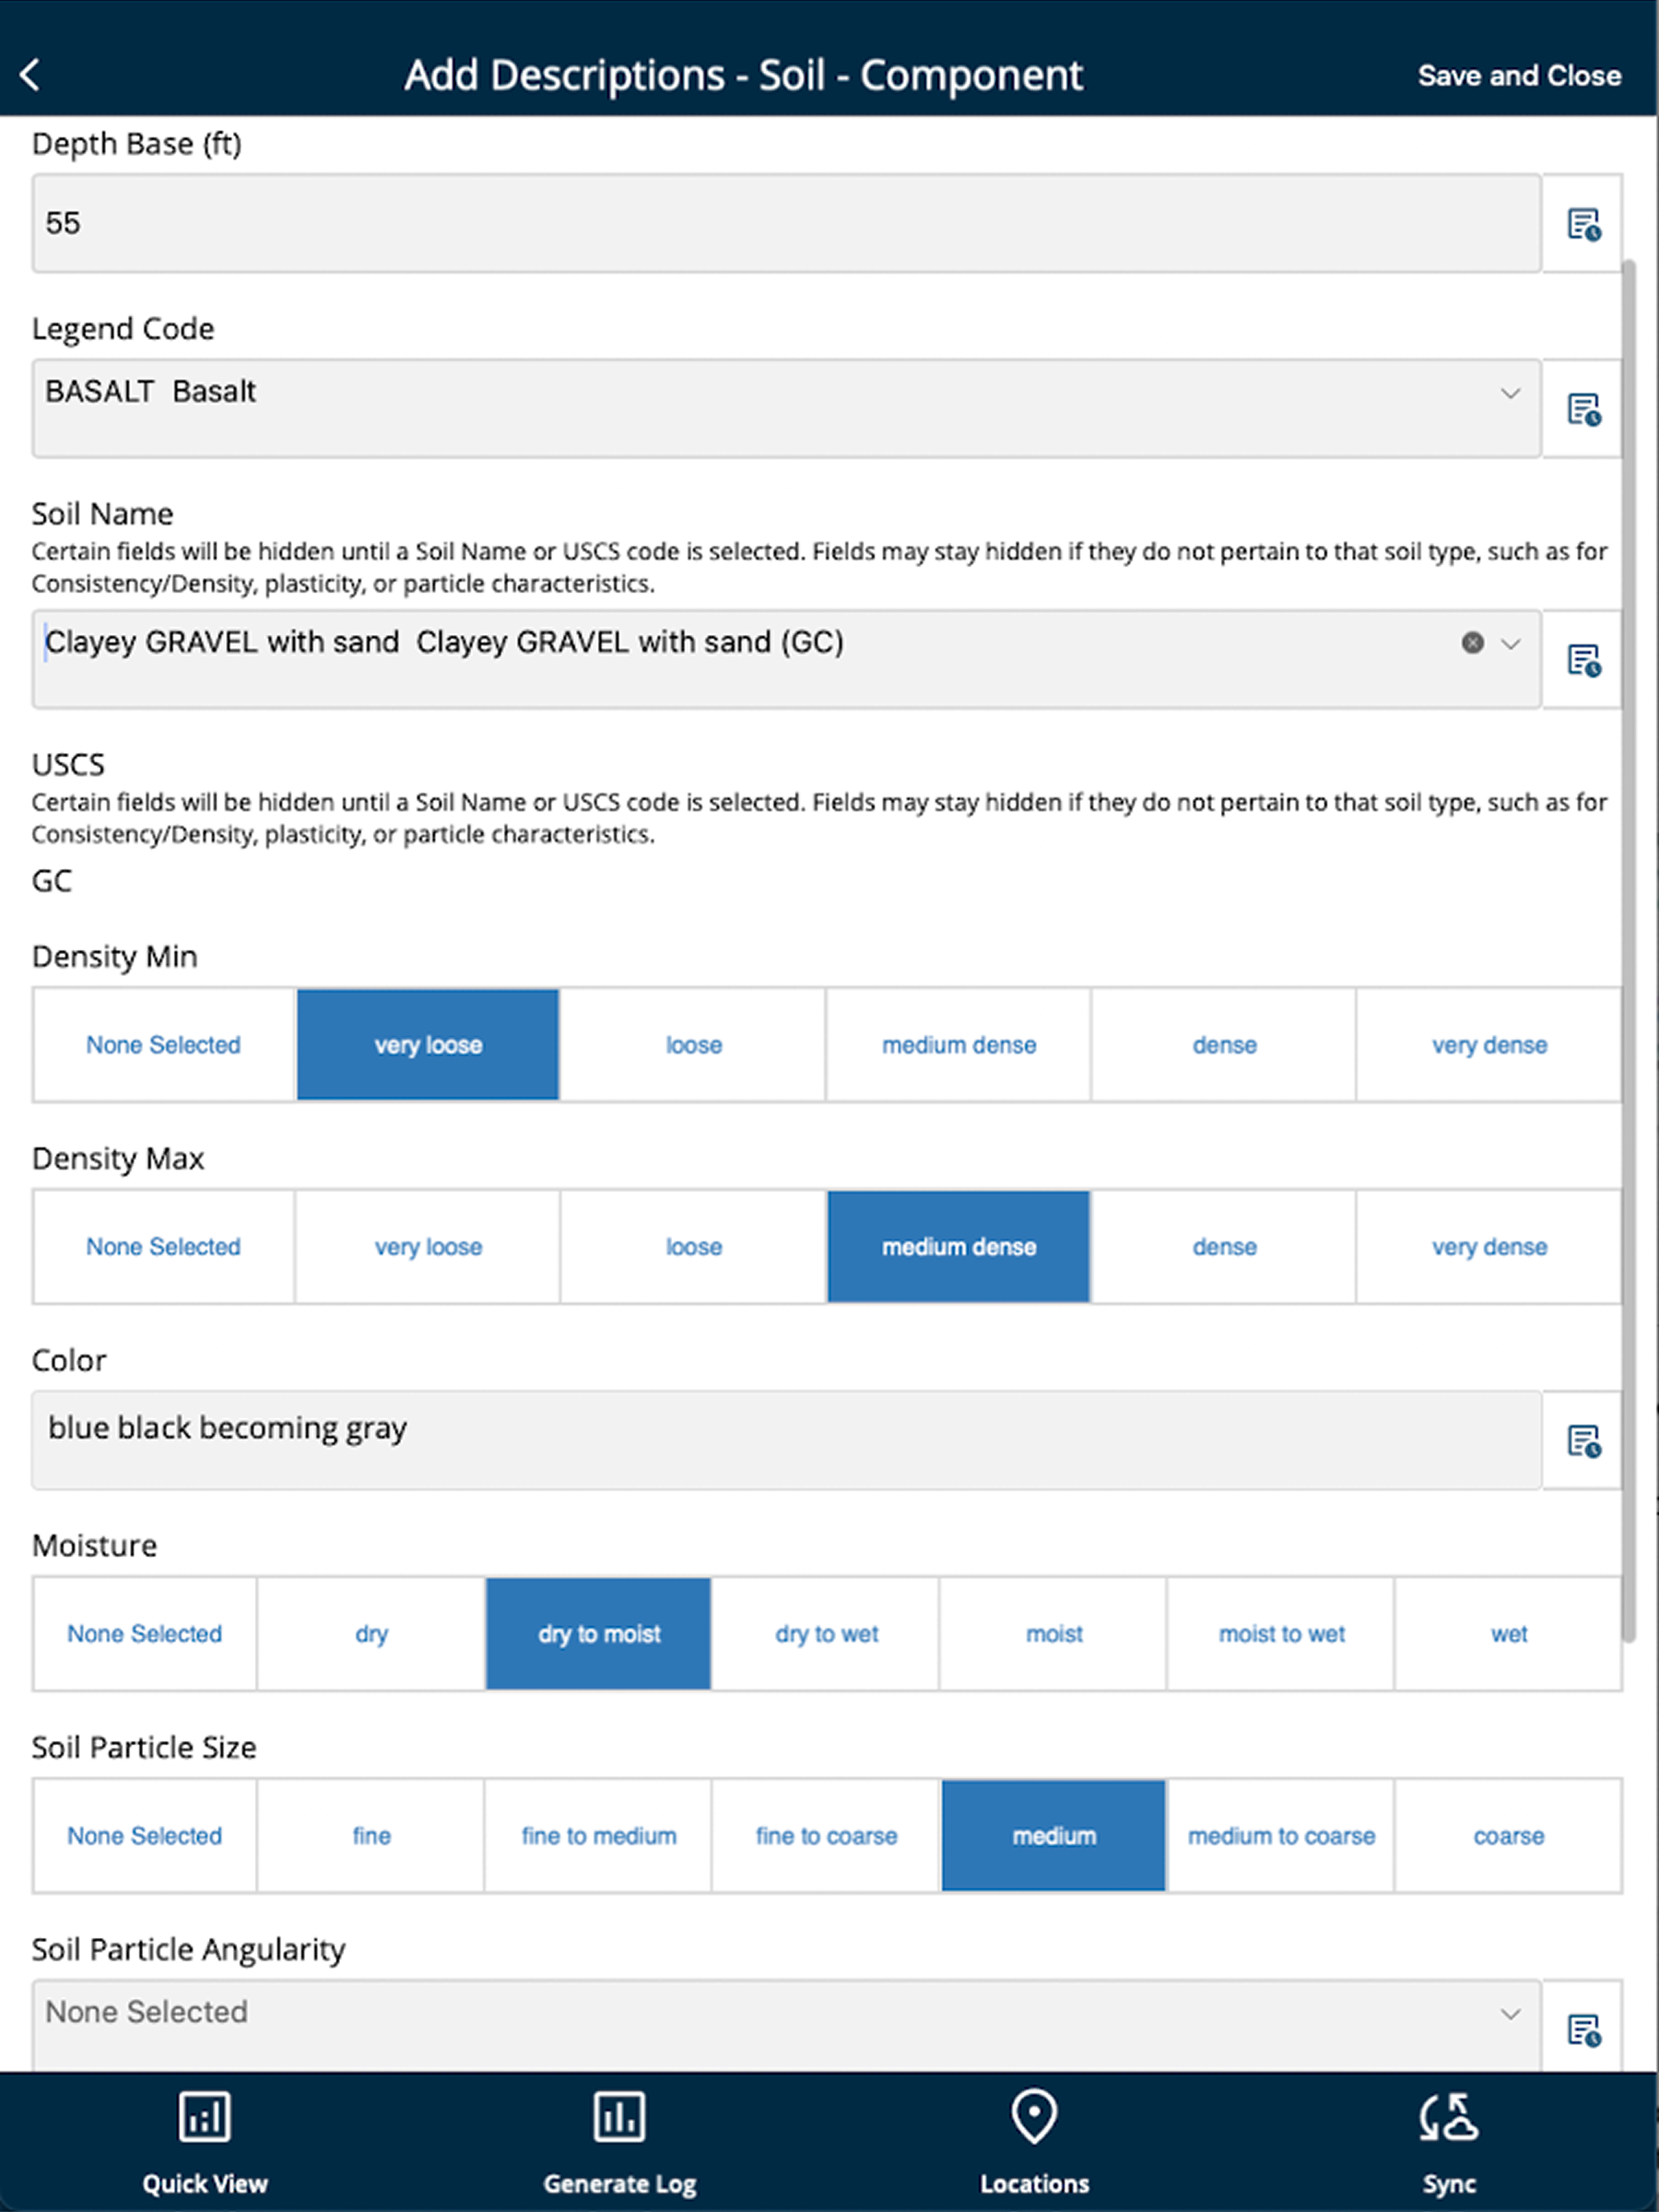
Task: Pick fine to medium particle size
Action: point(599,1836)
